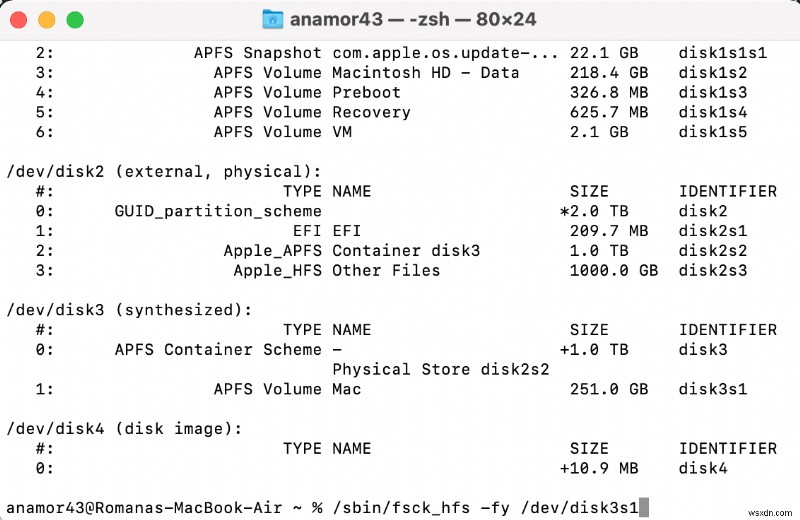Click the 'Preboot' volume name
This screenshot has height=520, width=800.
coord(366,92)
